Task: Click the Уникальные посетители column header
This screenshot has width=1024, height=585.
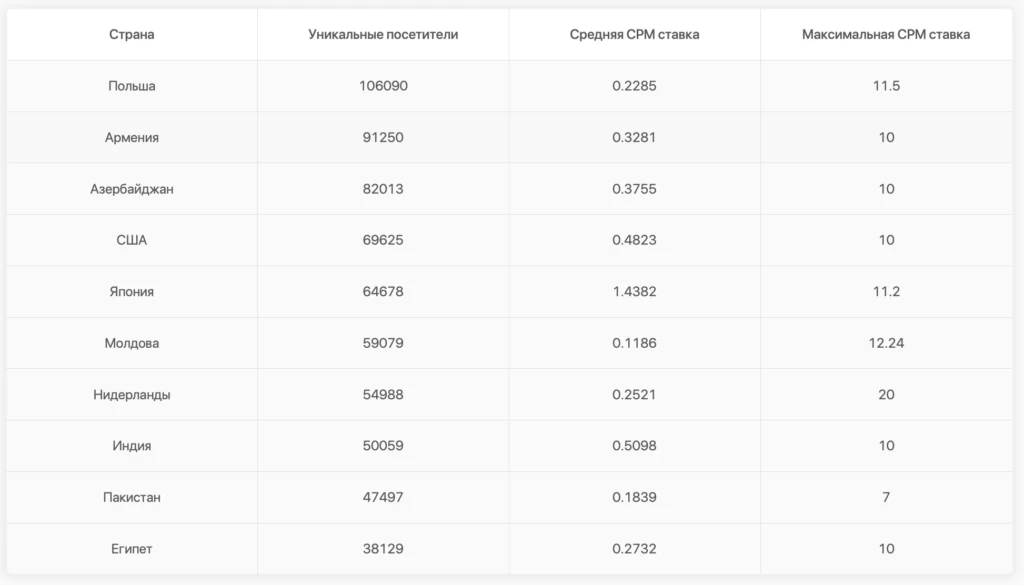Action: click(383, 35)
